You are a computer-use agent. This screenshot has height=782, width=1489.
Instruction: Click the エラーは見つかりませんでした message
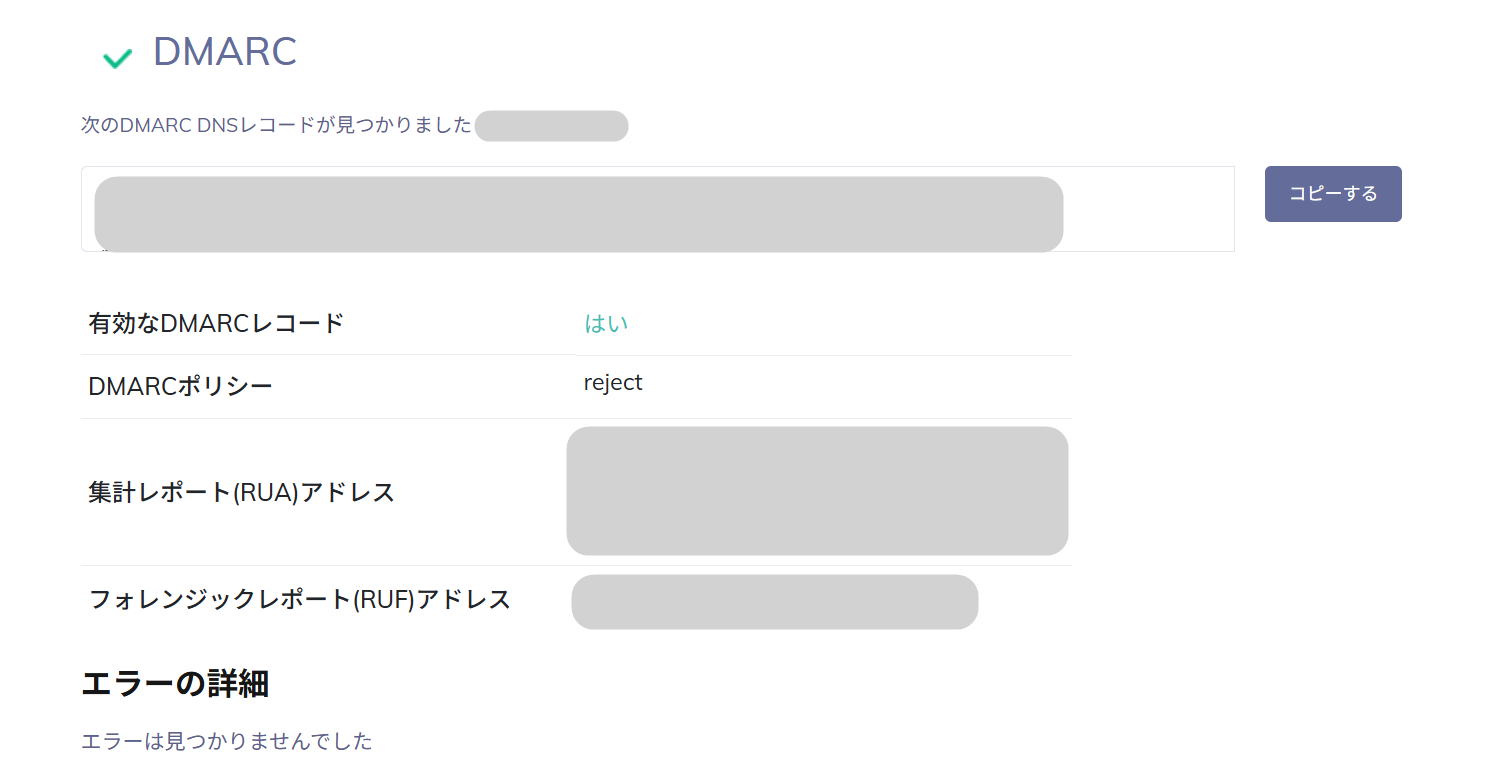pos(226,741)
